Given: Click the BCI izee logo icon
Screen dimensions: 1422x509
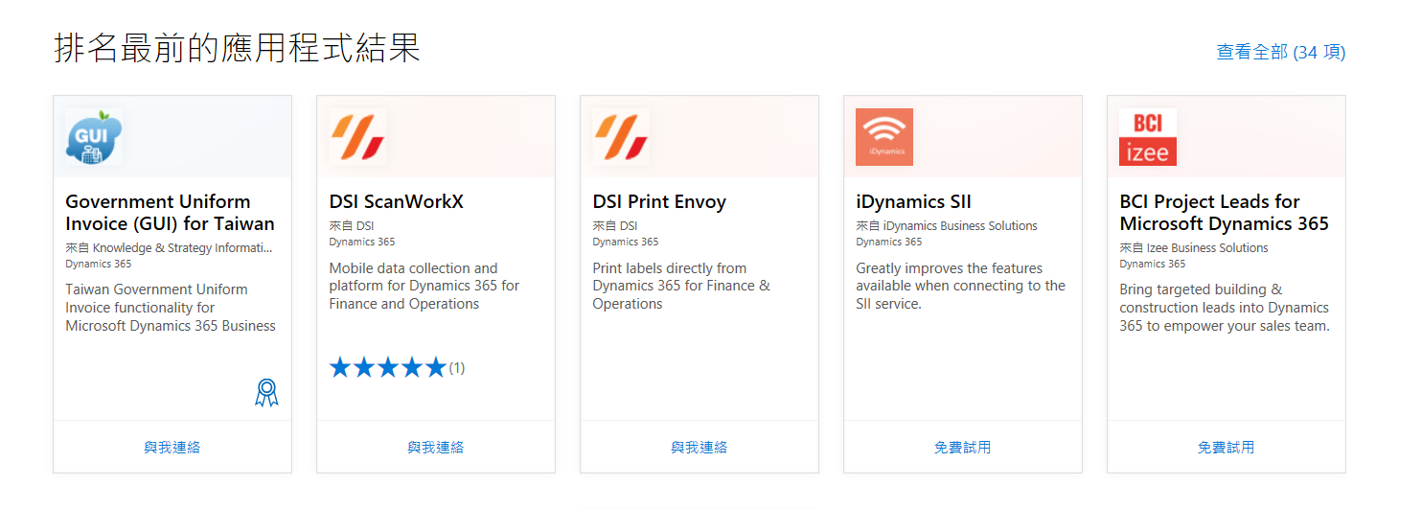Looking at the screenshot, I should 1148,137.
